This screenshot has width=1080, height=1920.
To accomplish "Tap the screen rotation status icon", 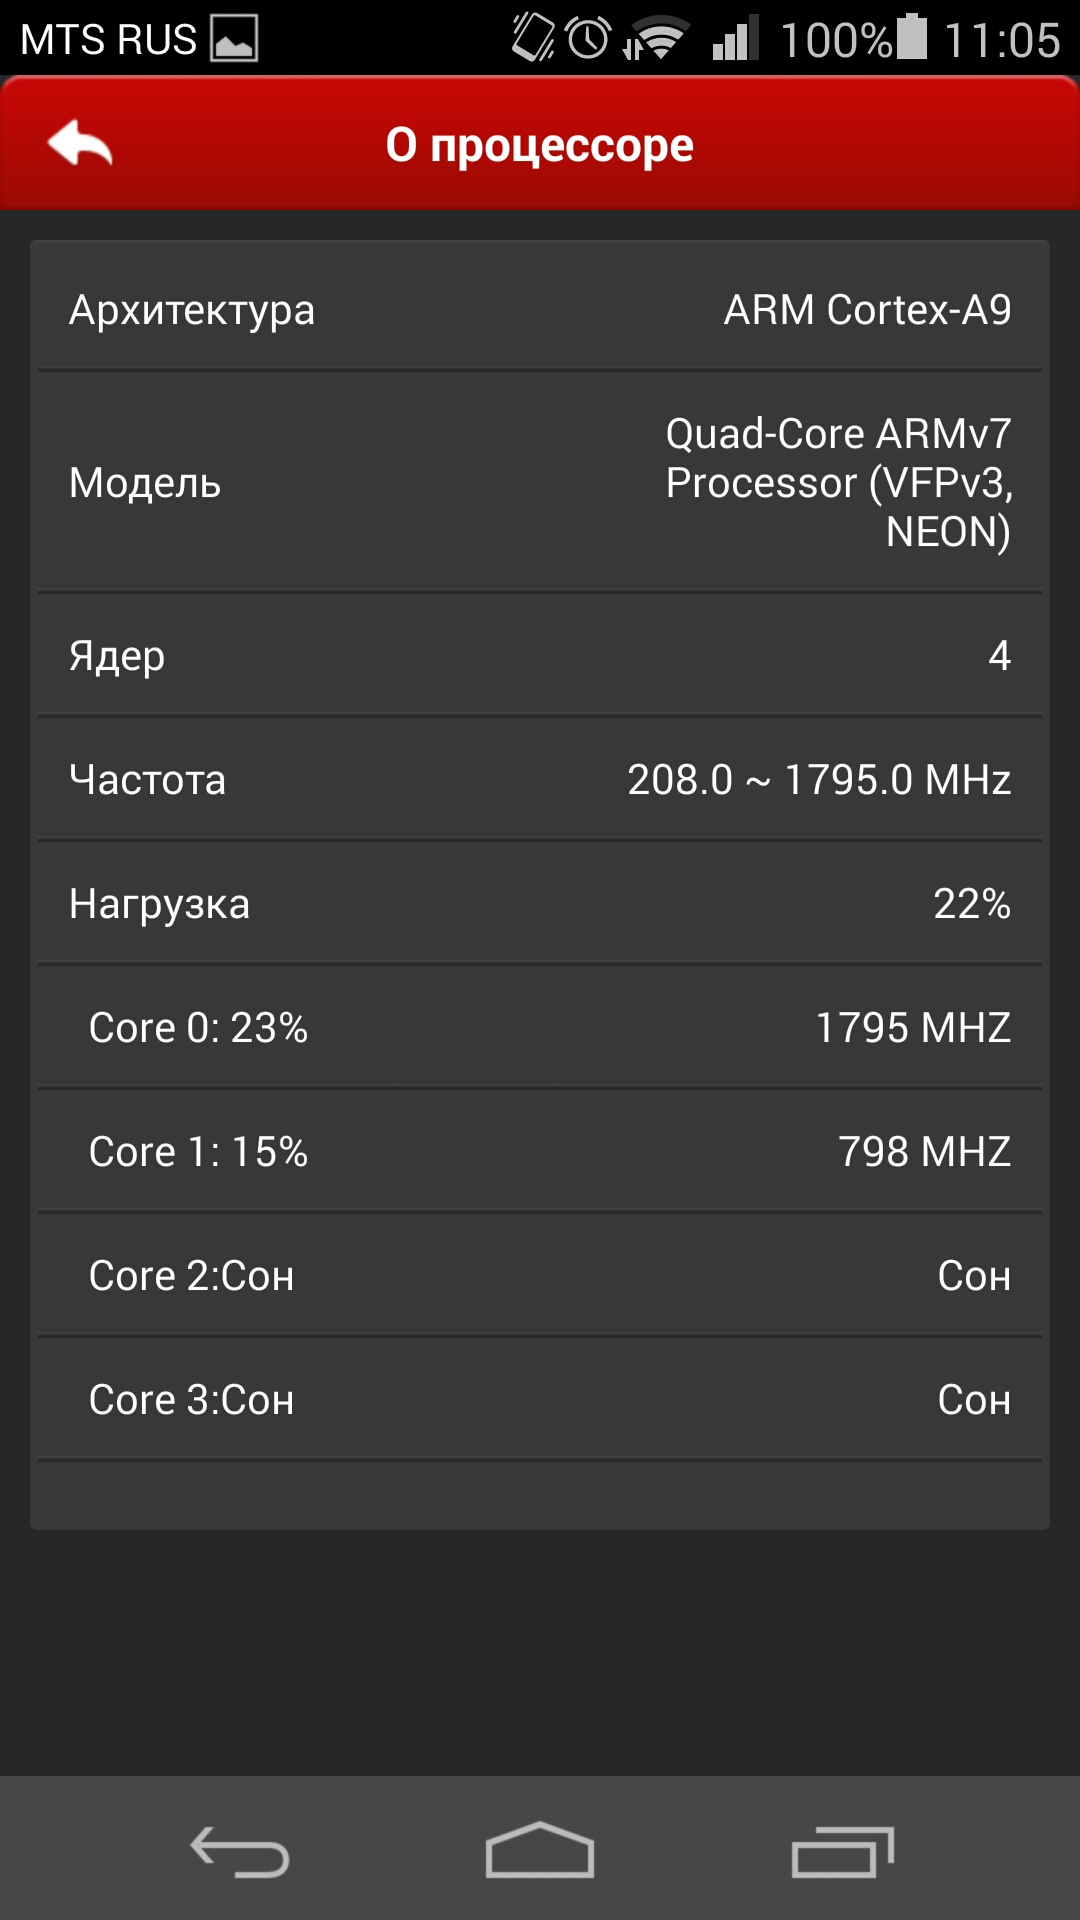I will point(532,39).
